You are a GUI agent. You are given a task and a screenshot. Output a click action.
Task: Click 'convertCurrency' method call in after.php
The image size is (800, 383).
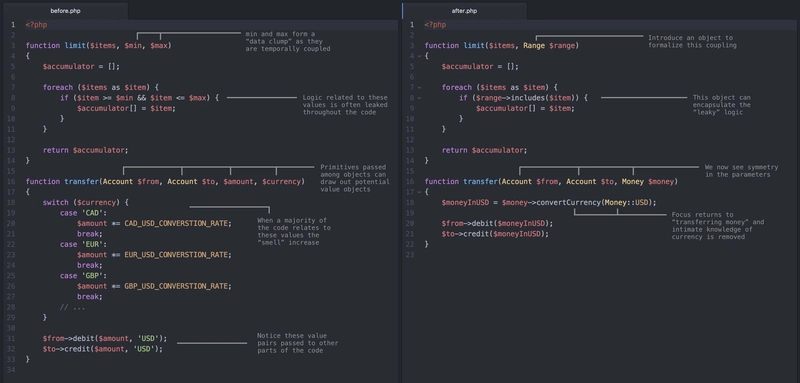pyautogui.click(x=568, y=202)
